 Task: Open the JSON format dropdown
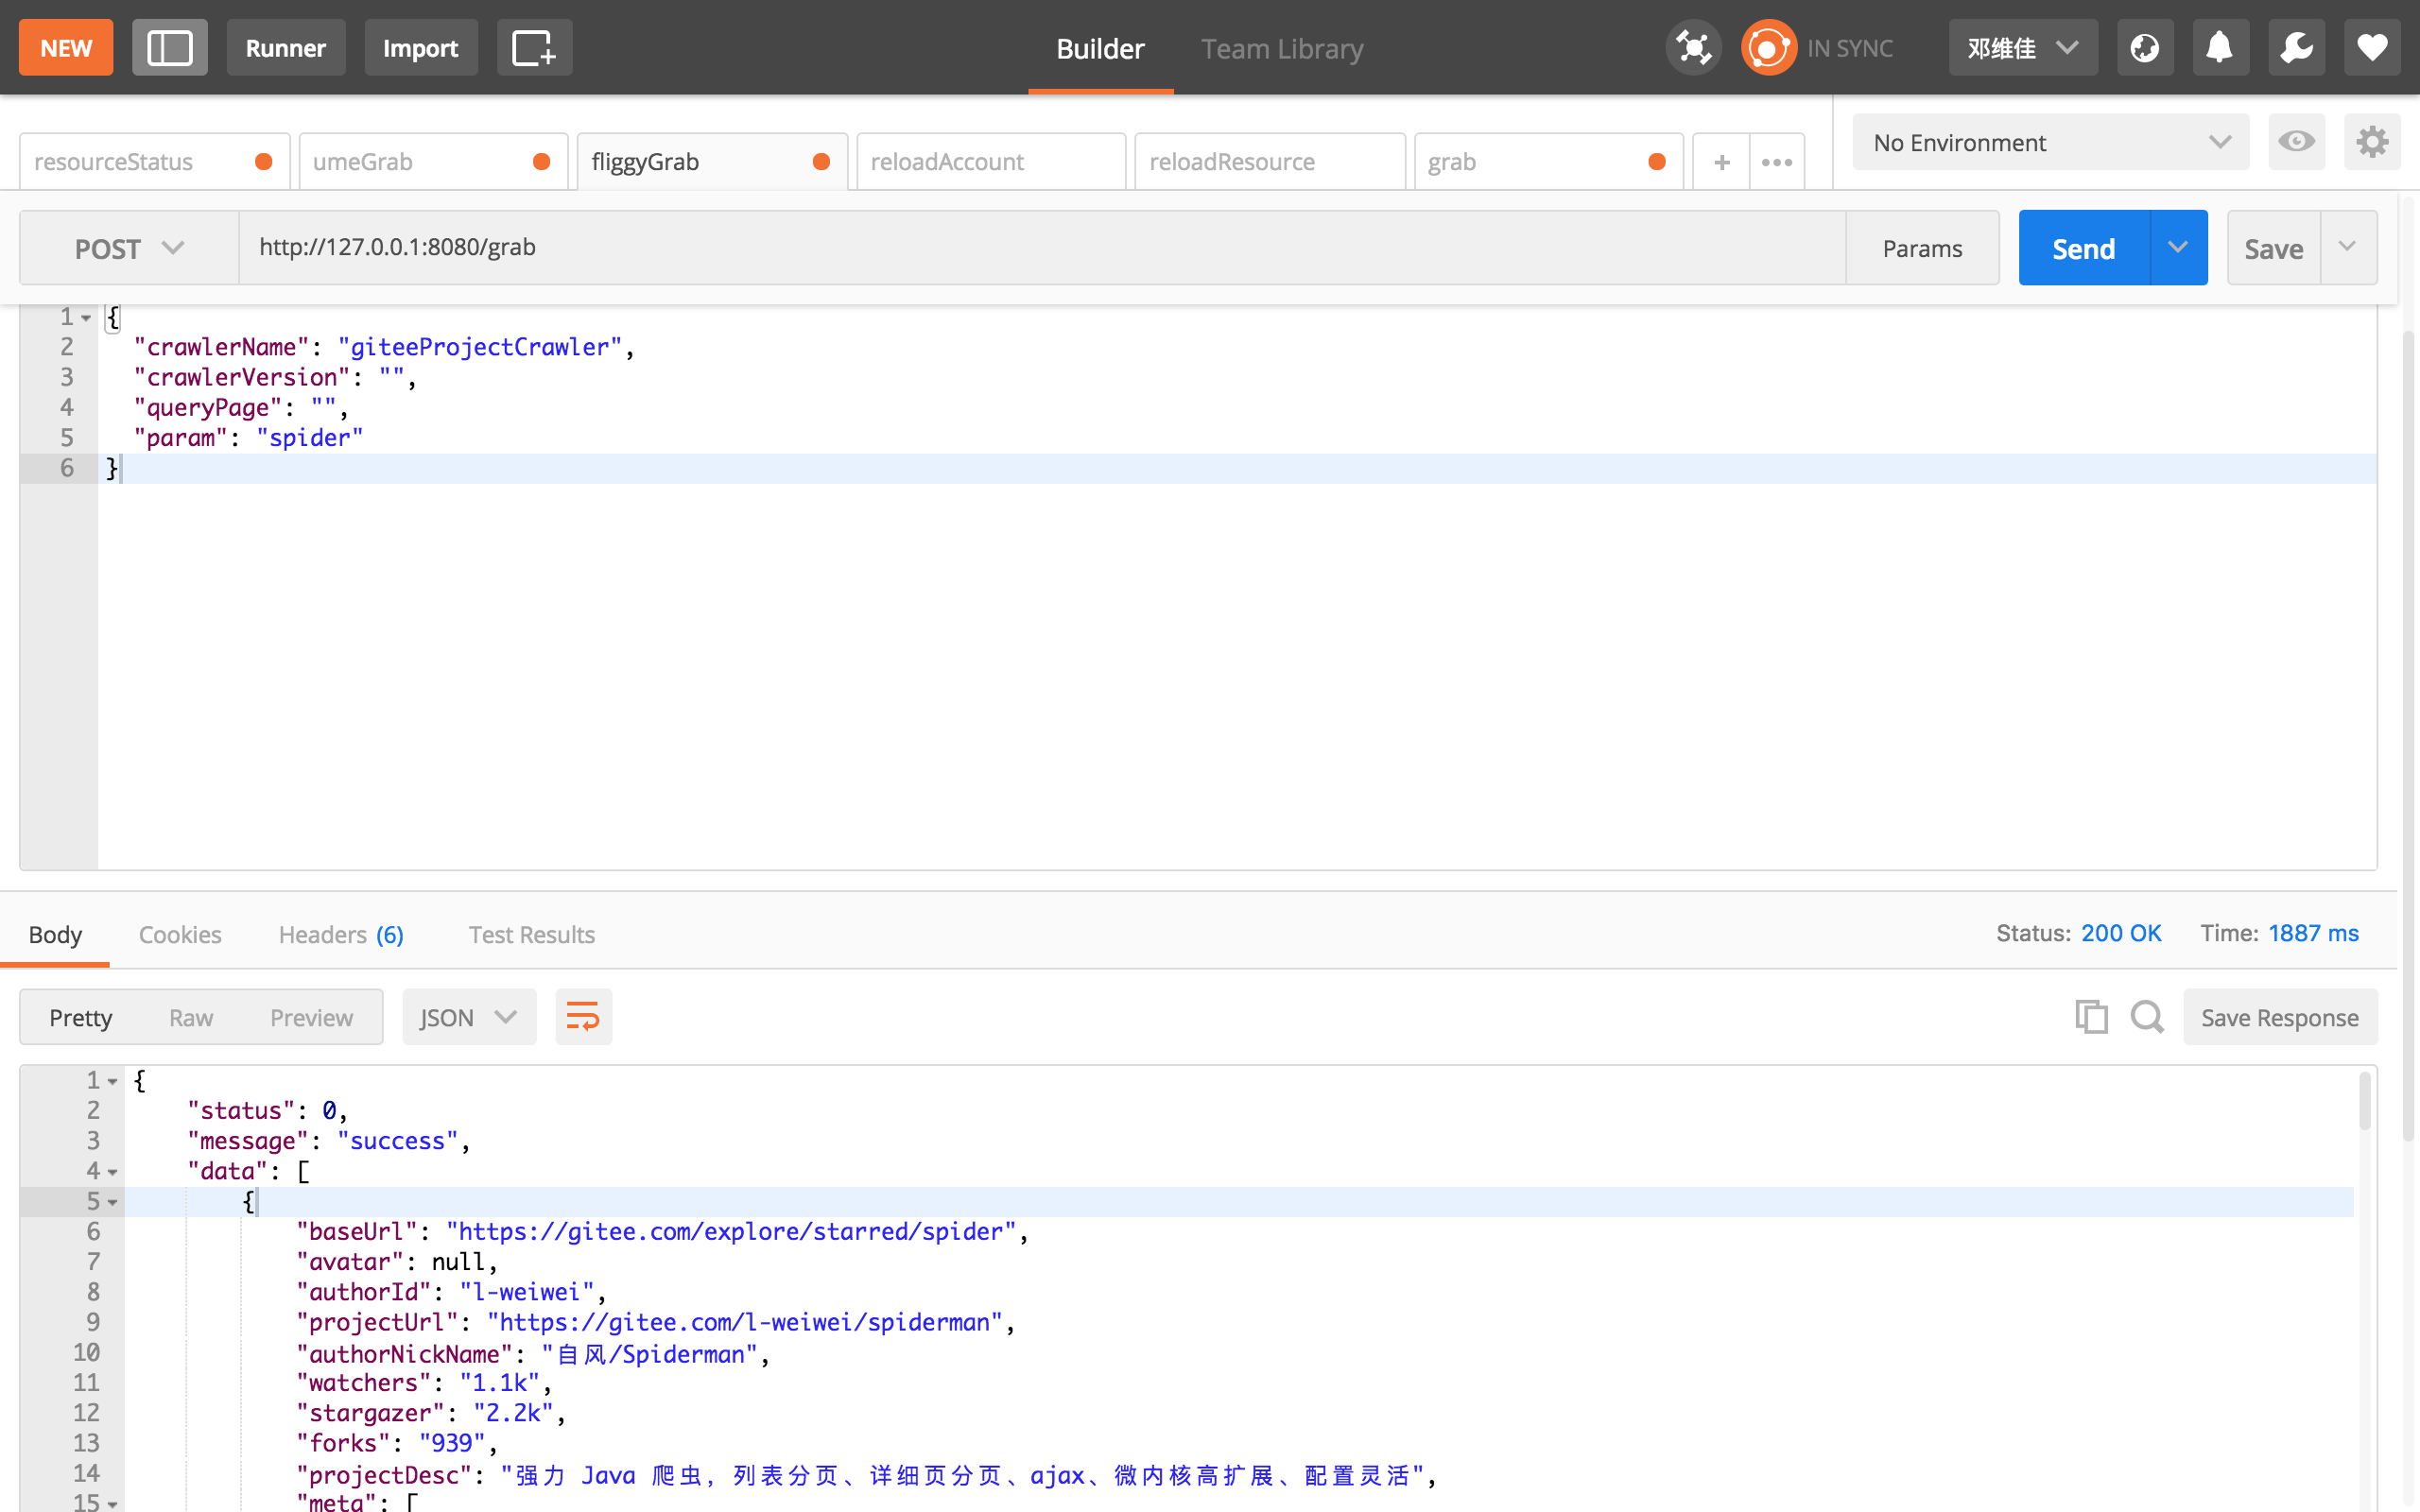click(x=468, y=1017)
